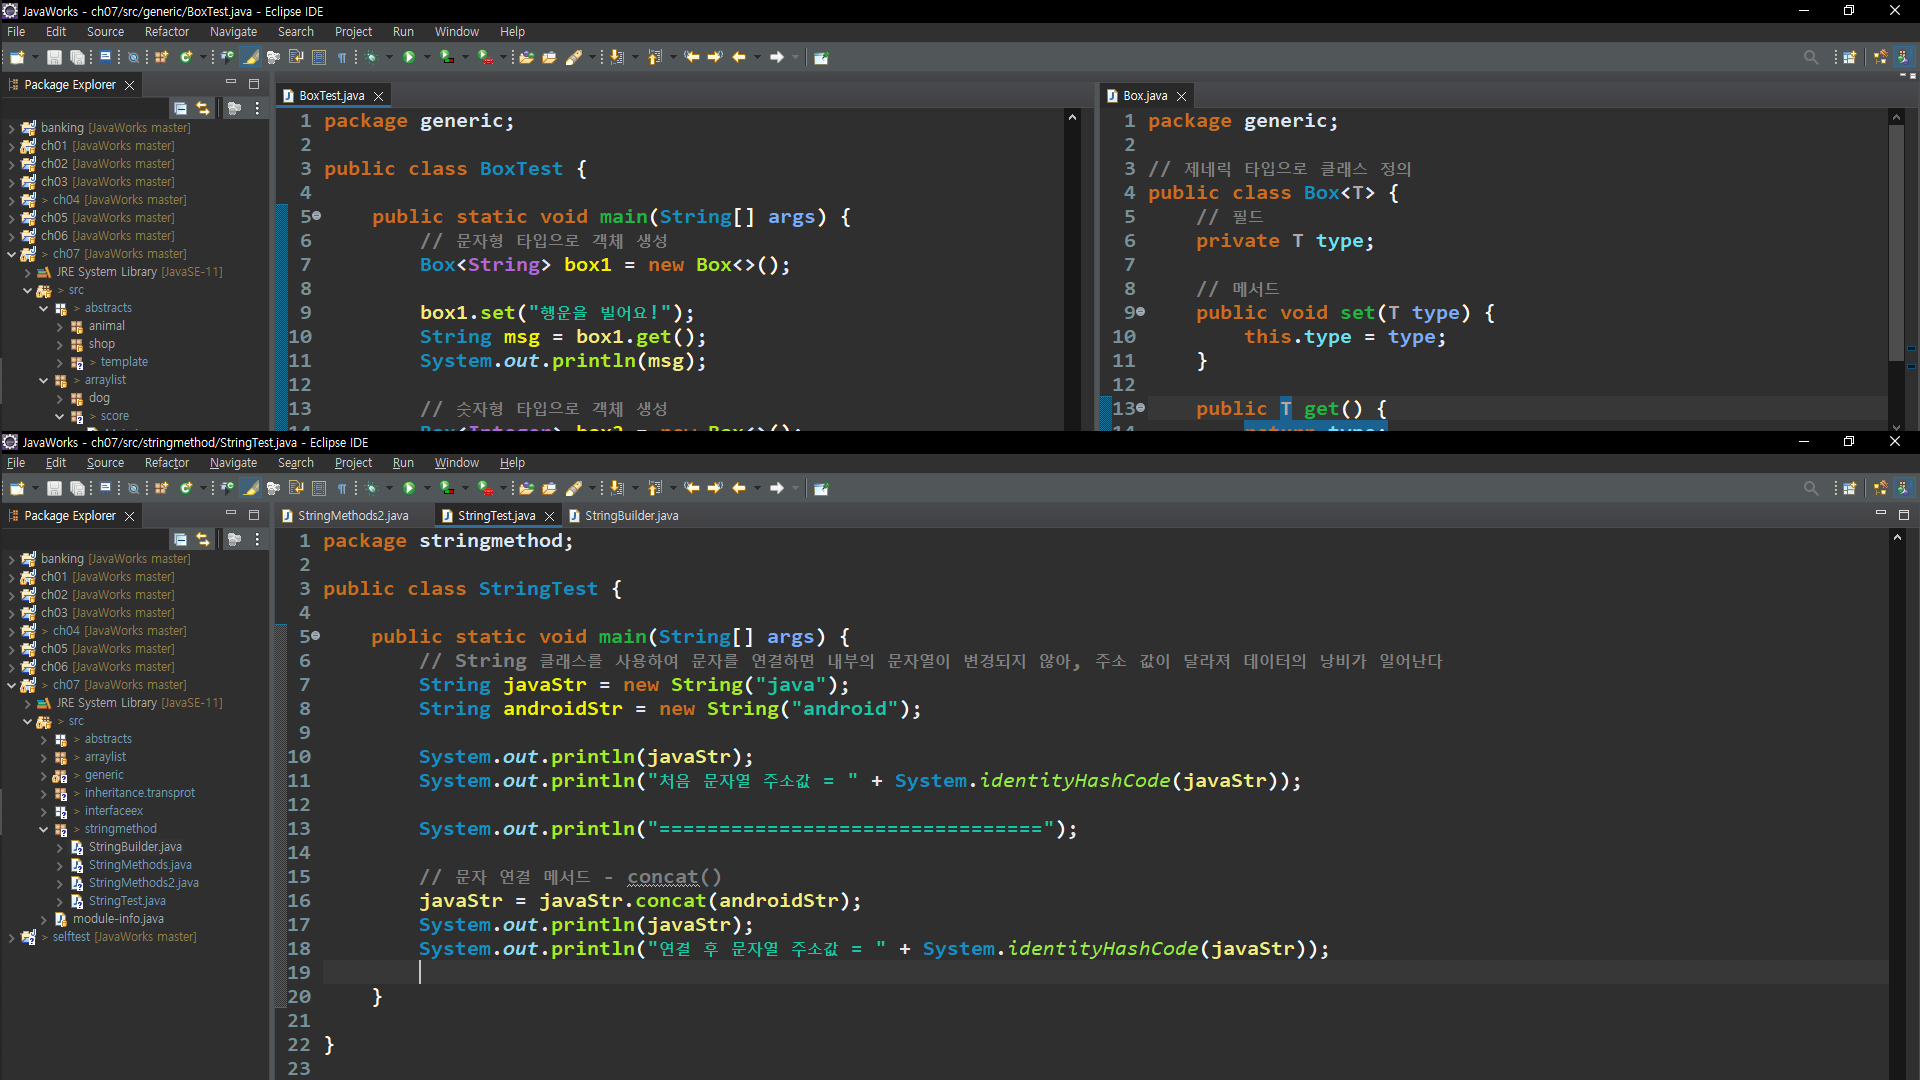The height and width of the screenshot is (1080, 1920).
Task: Toggle Show Whitespace Characters in the upper toolbar
Action: tap(342, 57)
